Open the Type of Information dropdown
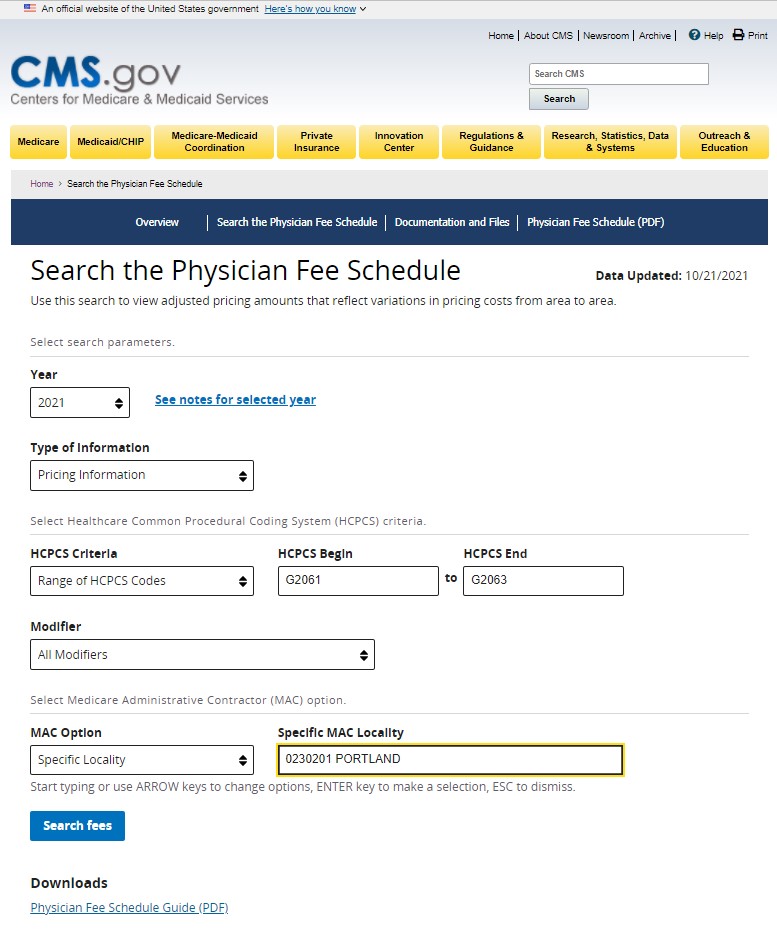This screenshot has height=938, width=777. [141, 475]
